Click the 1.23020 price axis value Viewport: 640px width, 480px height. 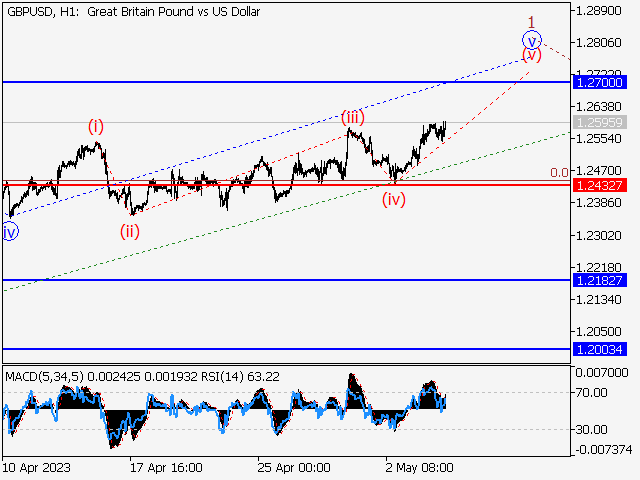pyautogui.click(x=598, y=236)
